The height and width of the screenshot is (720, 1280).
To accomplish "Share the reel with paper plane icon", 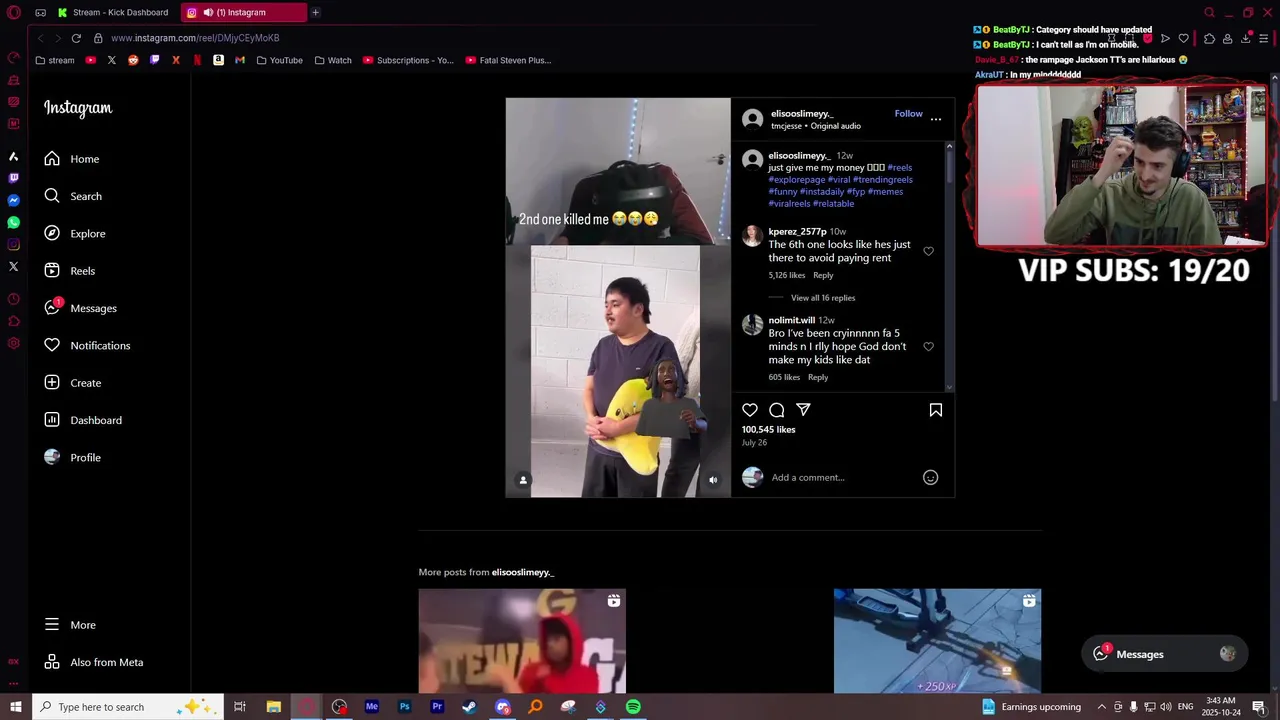I will 803,410.
